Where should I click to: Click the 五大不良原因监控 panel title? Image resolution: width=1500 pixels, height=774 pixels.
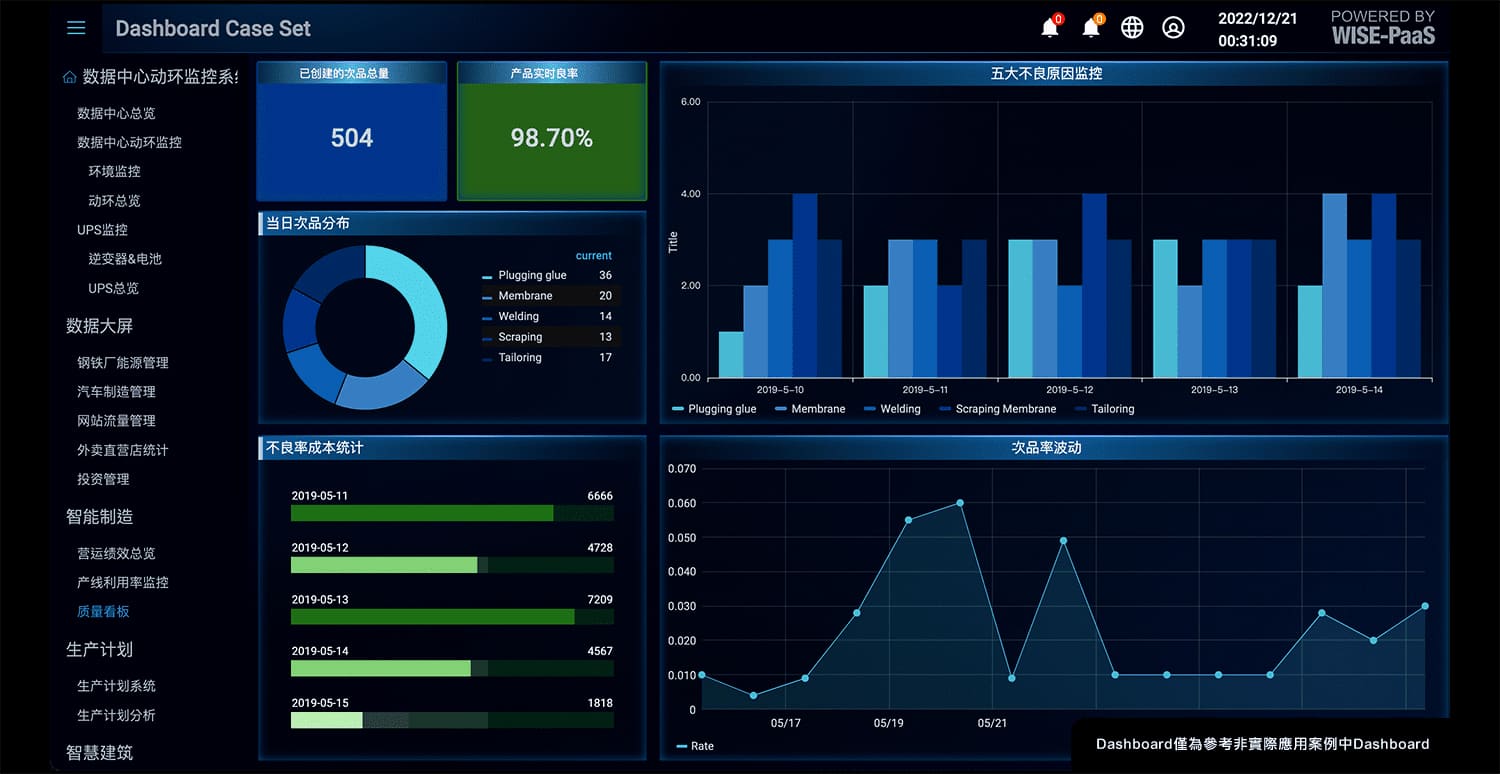[x=1046, y=73]
